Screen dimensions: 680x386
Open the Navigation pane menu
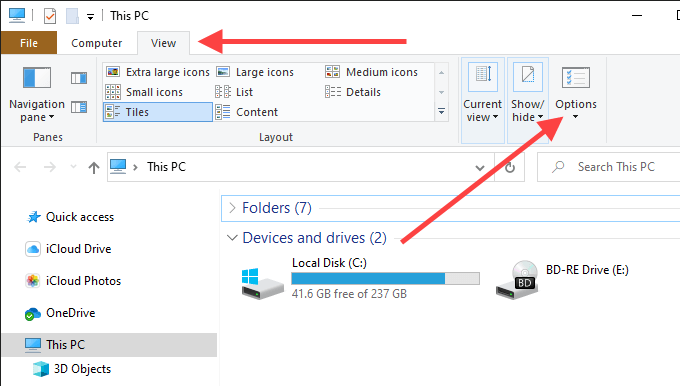tap(37, 95)
